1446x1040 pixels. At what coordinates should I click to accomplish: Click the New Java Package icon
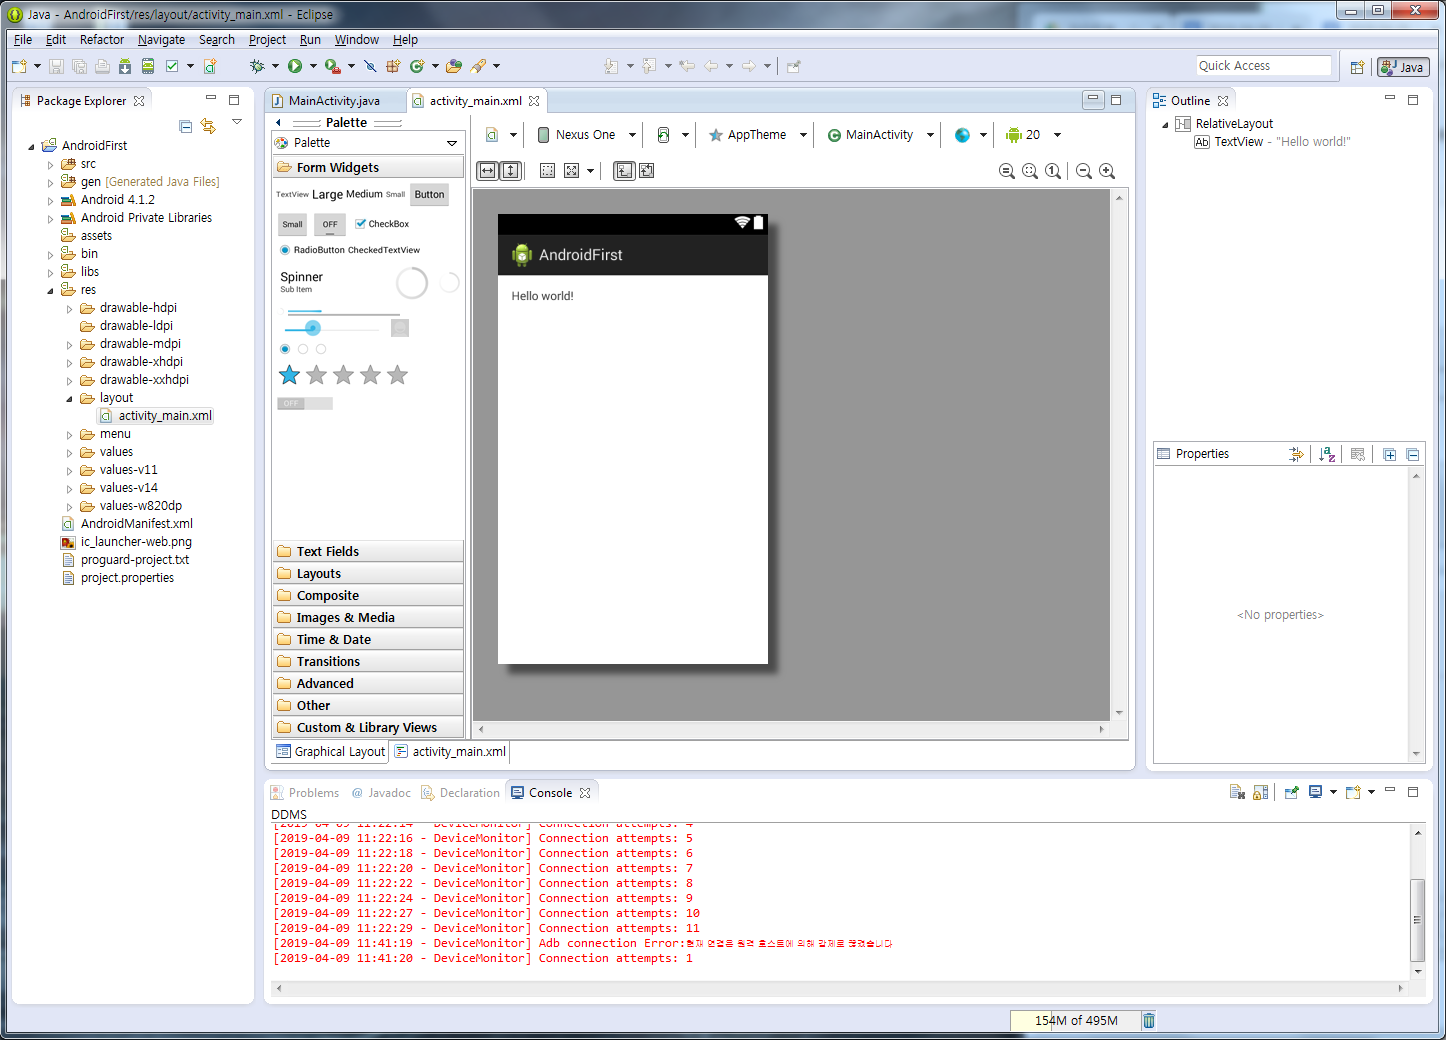pyautogui.click(x=393, y=66)
